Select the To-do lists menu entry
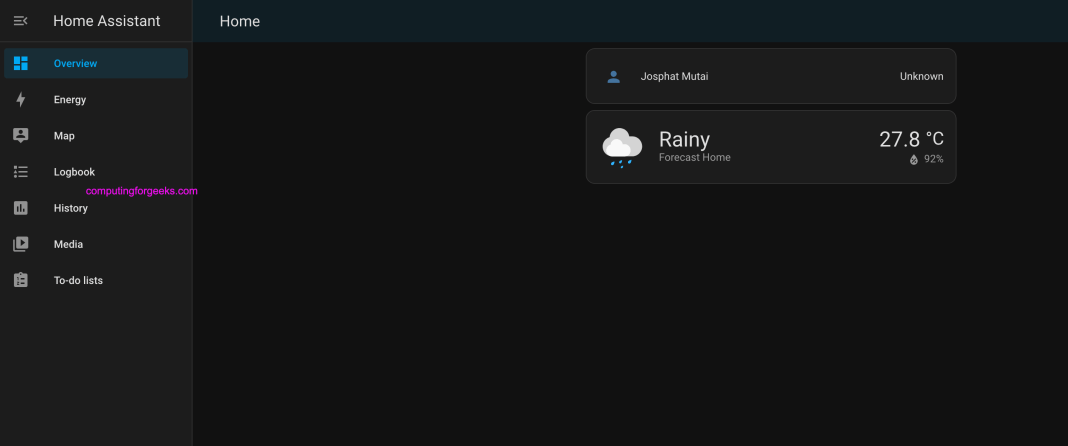1068x446 pixels. (96, 280)
